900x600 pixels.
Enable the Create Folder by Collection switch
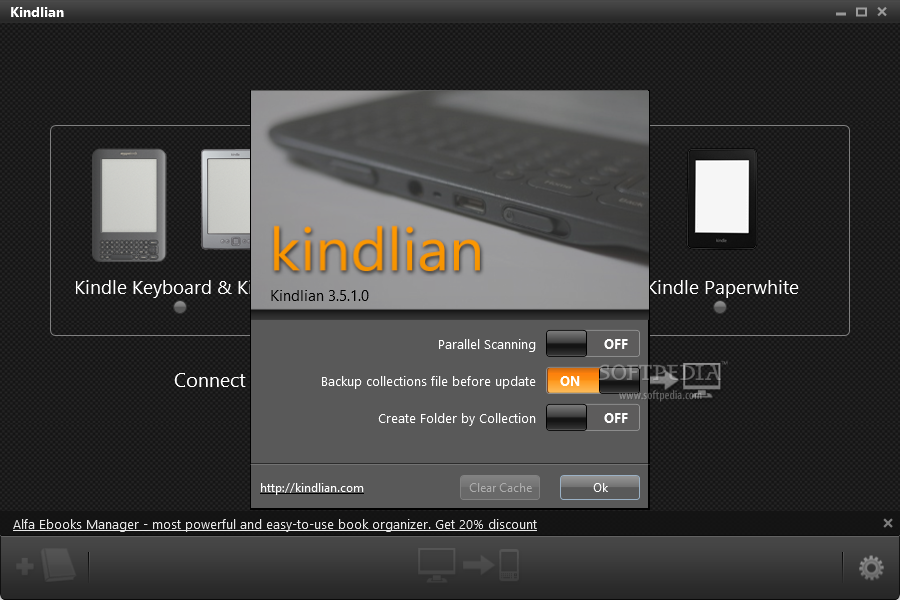click(x=592, y=417)
